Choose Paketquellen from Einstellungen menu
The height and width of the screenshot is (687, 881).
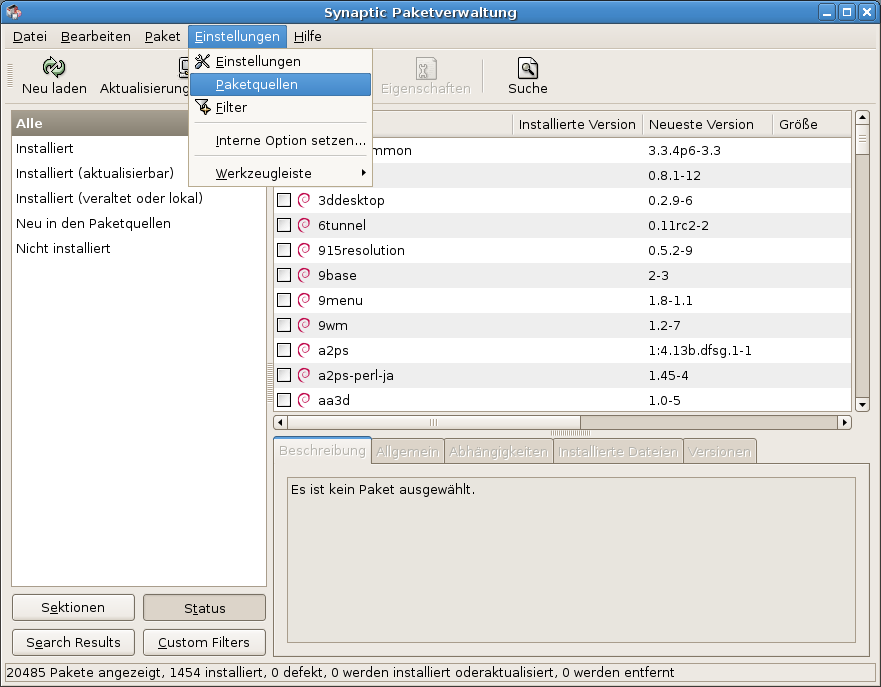pyautogui.click(x=280, y=84)
